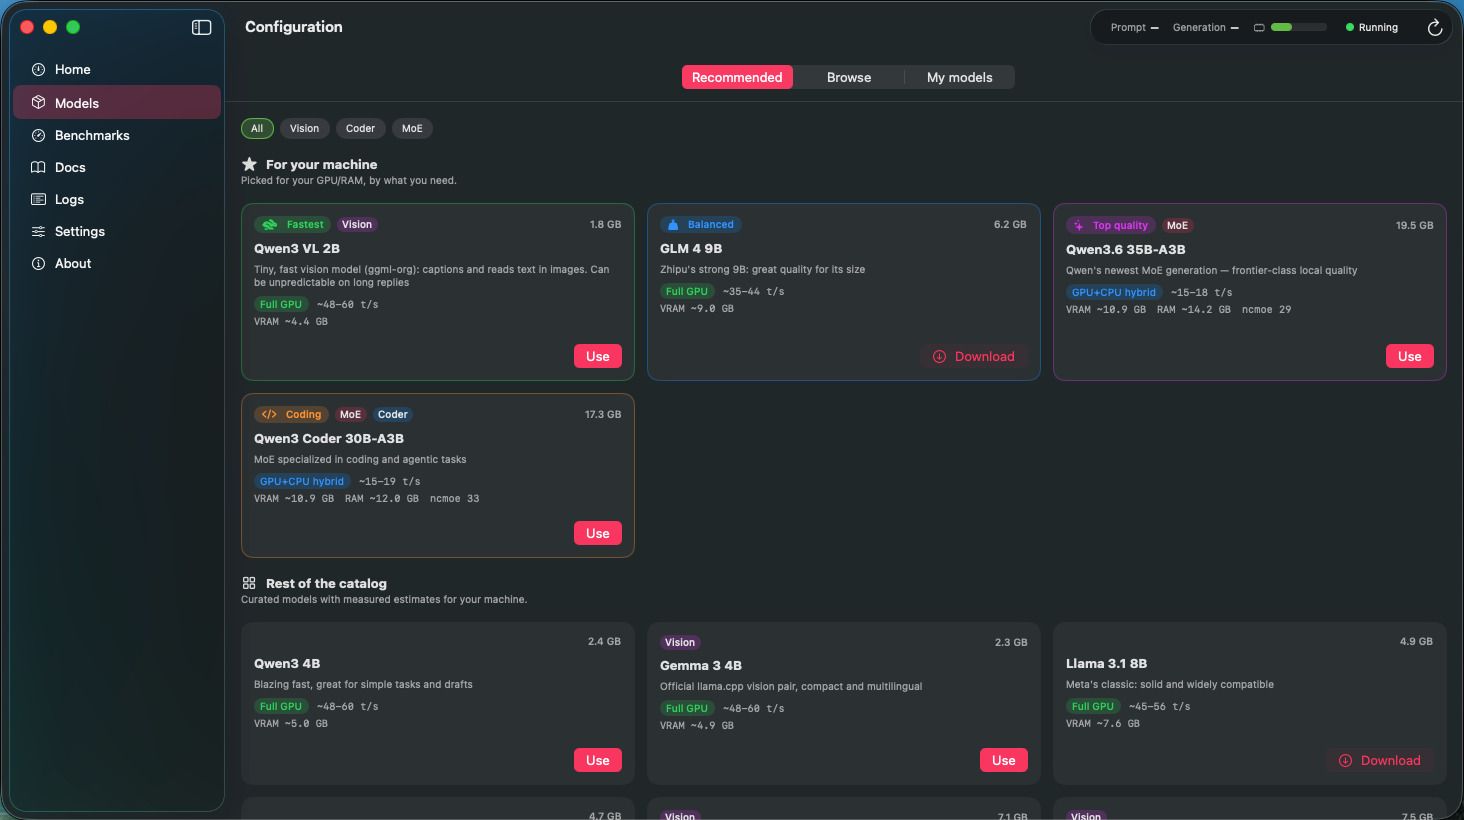Screen dimensions: 1464x820
Task: Select the Coder filter chip
Action: click(x=360, y=129)
